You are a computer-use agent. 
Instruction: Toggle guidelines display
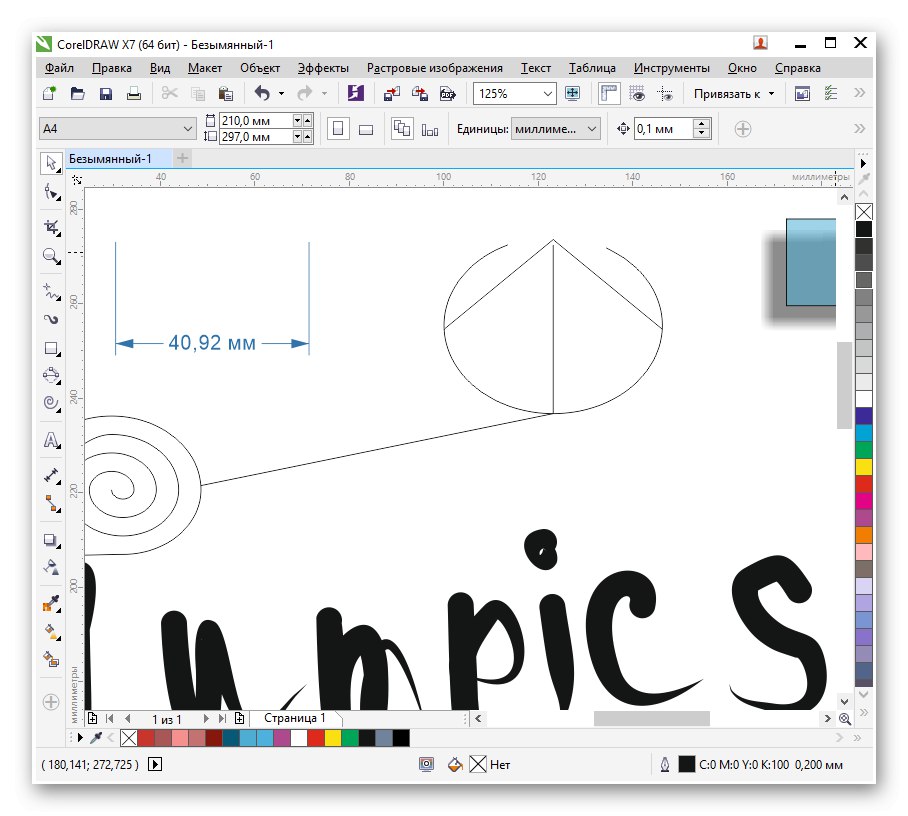point(665,93)
